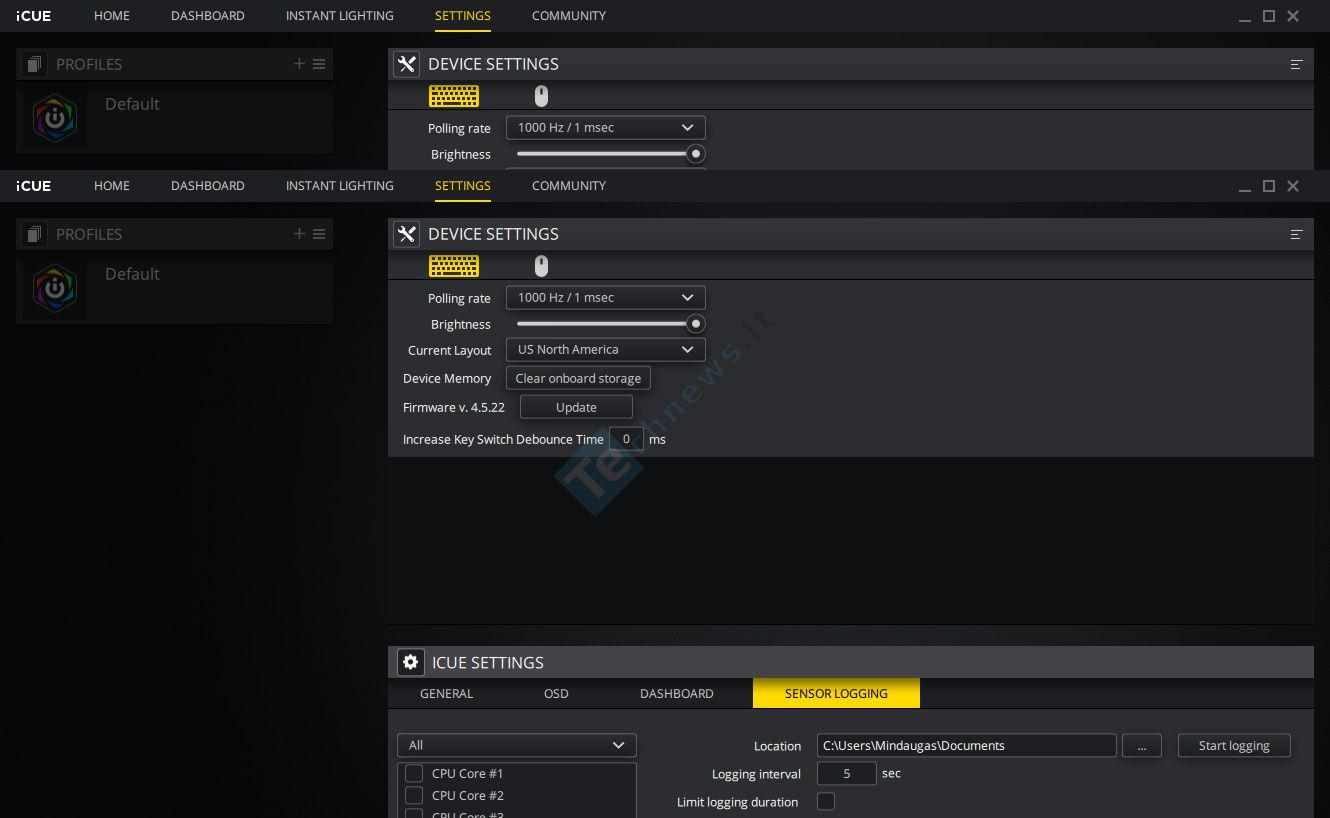1330x818 pixels.
Task: Select SETTINGS tab in front window
Action: point(463,186)
